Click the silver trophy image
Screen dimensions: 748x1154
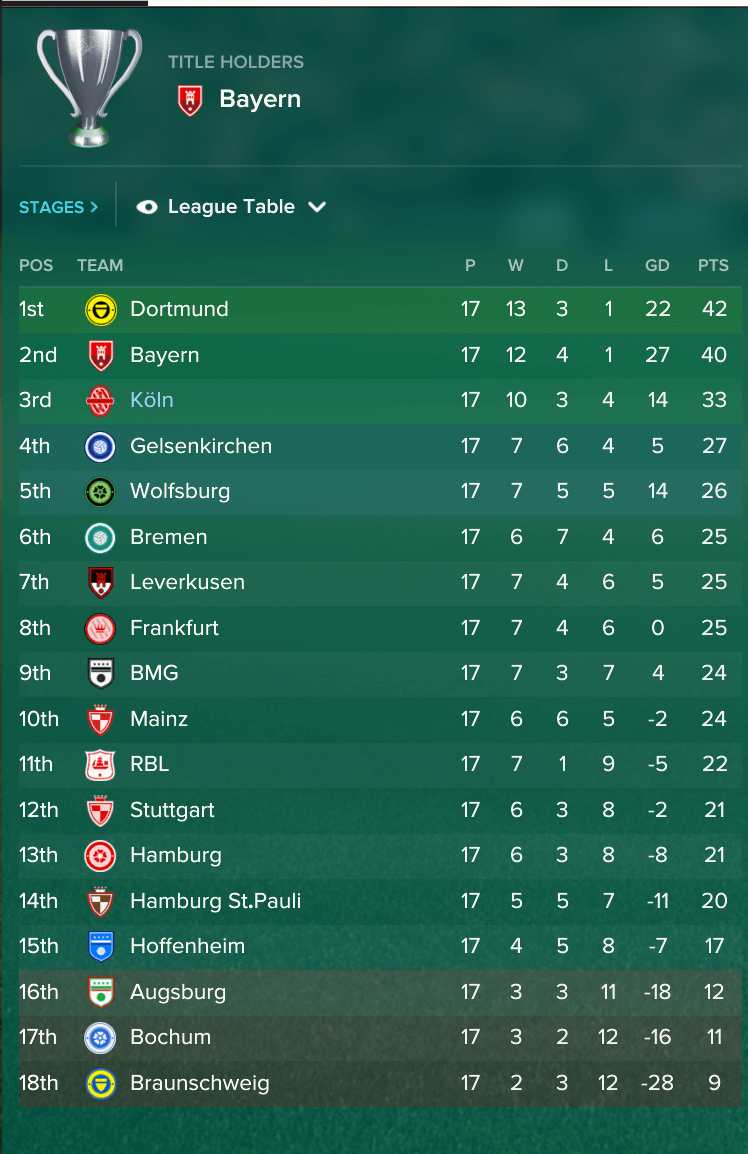(89, 87)
